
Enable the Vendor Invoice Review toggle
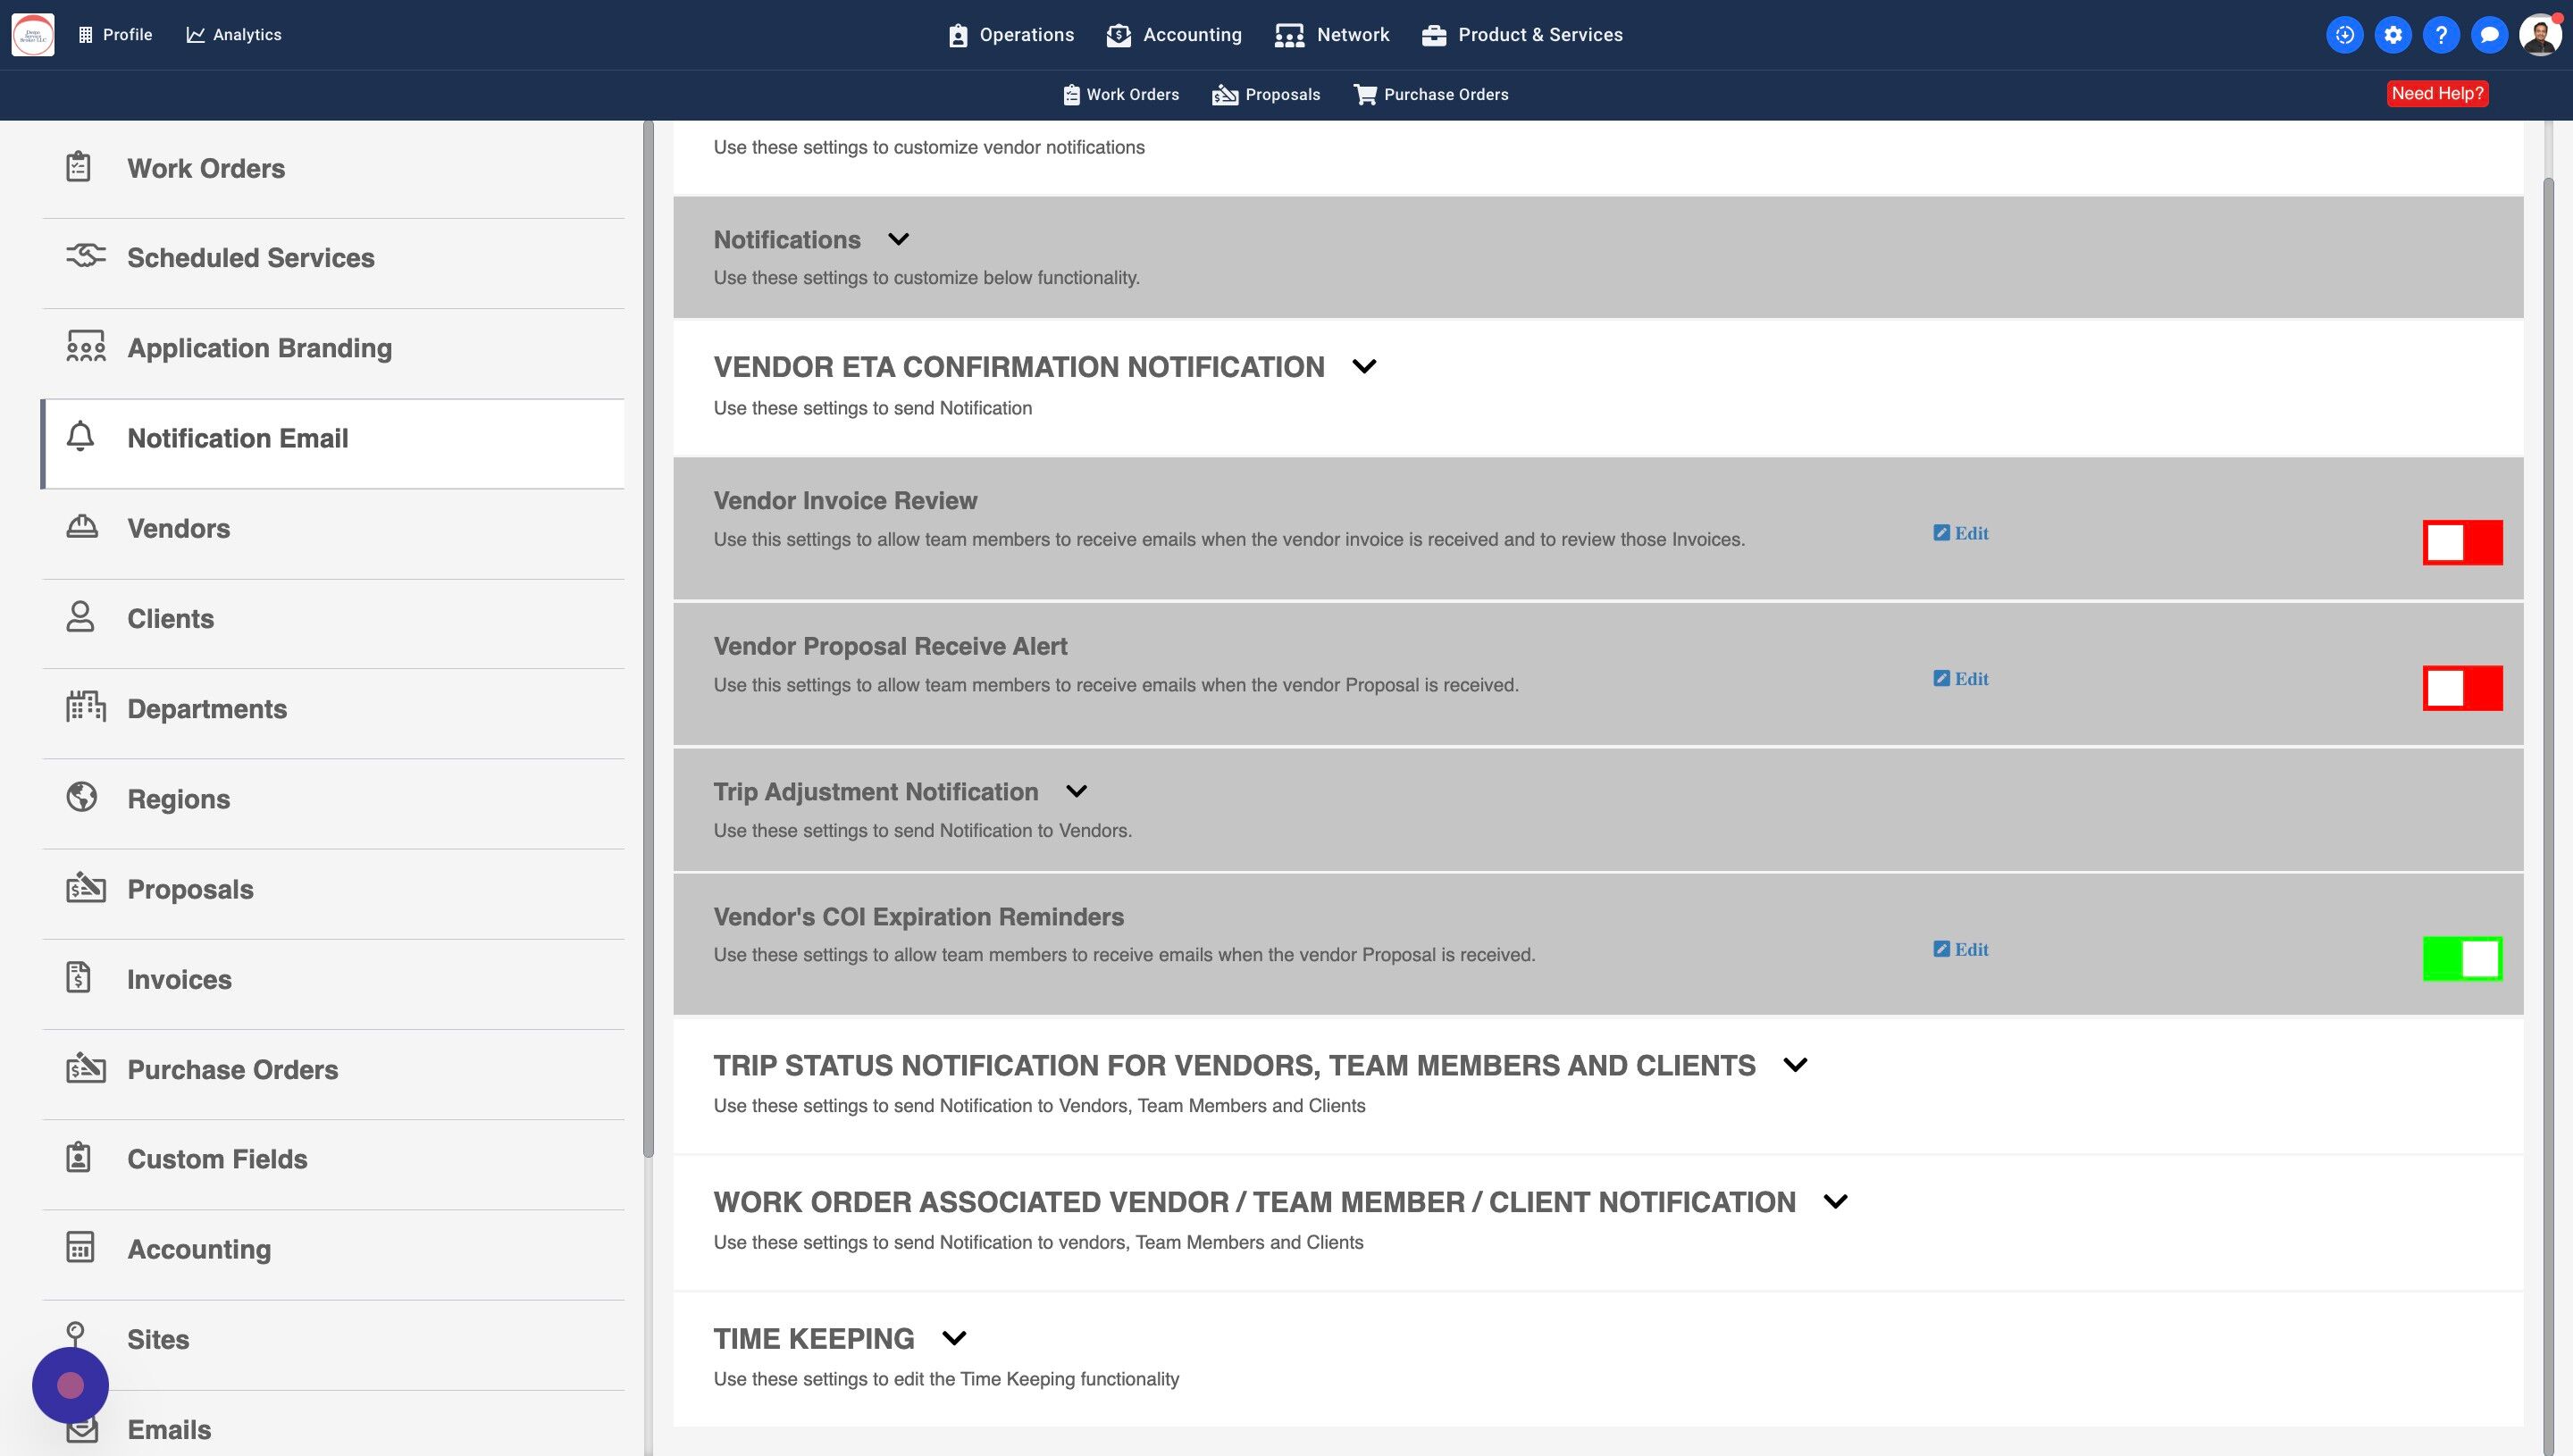click(2461, 543)
